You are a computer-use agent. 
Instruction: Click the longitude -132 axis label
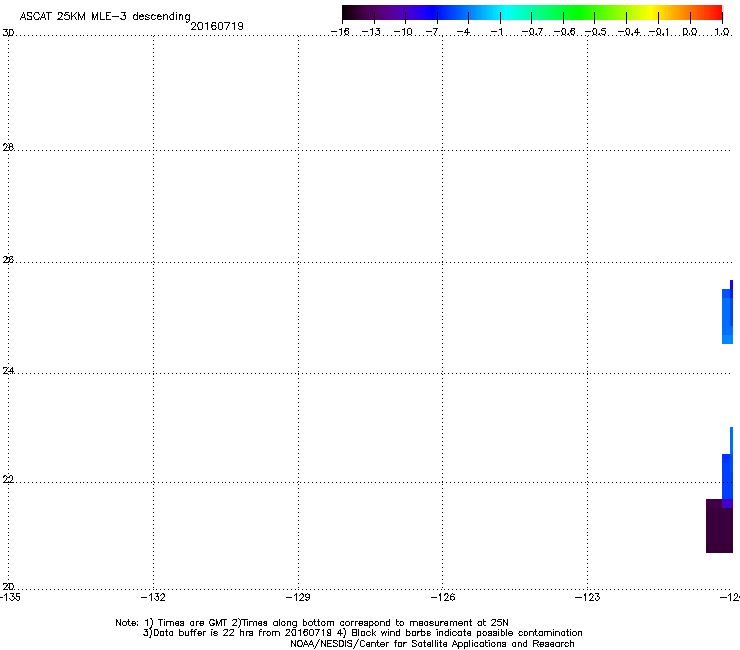point(153,597)
